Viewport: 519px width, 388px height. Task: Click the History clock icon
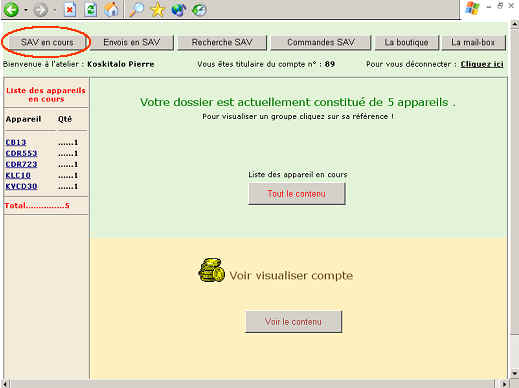tap(199, 10)
